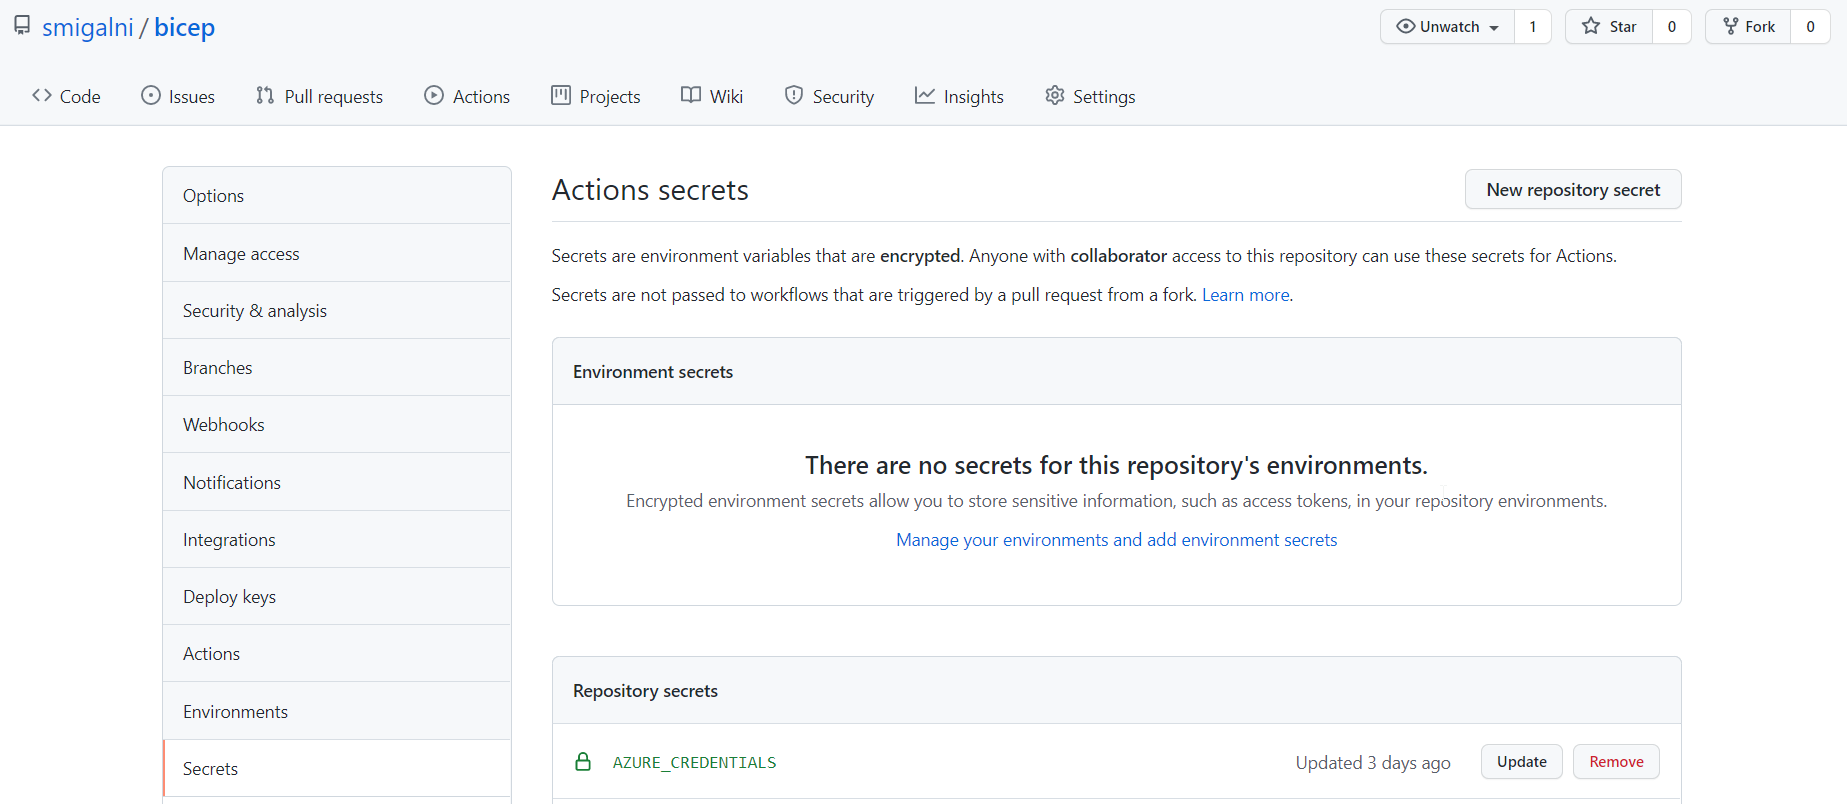1847x804 pixels.
Task: Remove the AZURE_CREDENTIALS secret
Action: (x=1616, y=762)
